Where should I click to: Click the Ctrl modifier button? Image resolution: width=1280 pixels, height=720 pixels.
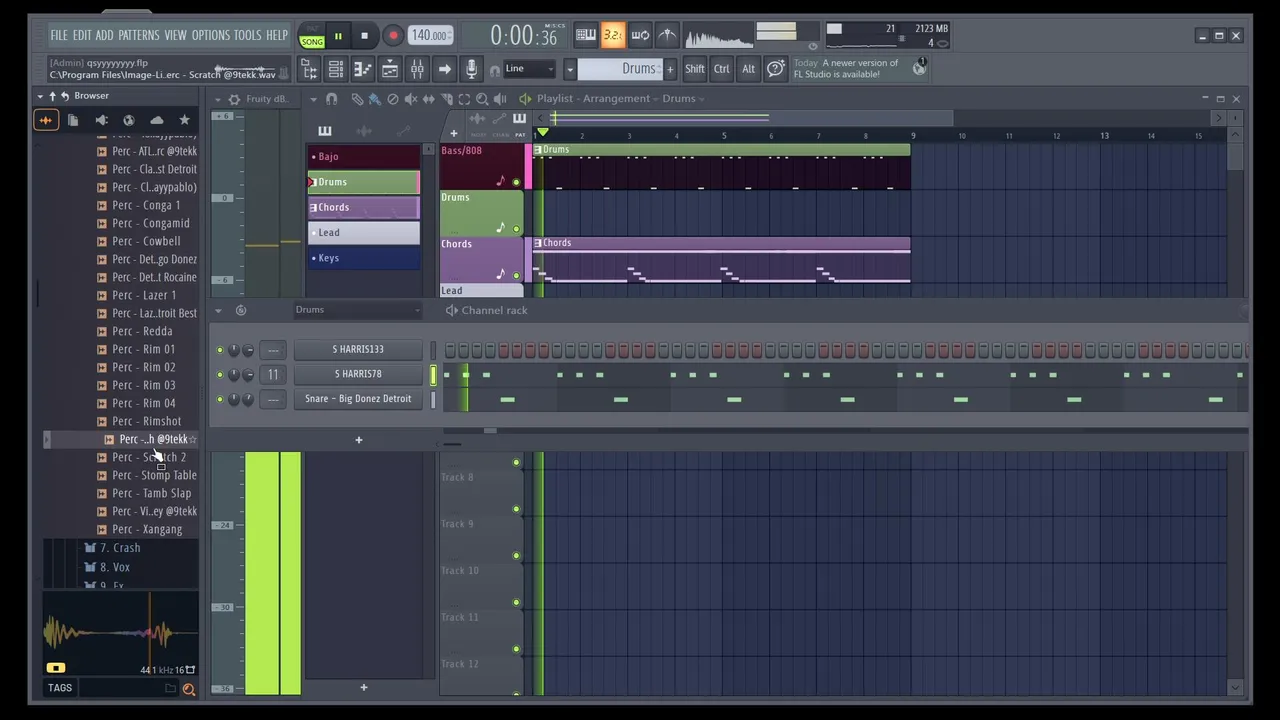pyautogui.click(x=721, y=69)
